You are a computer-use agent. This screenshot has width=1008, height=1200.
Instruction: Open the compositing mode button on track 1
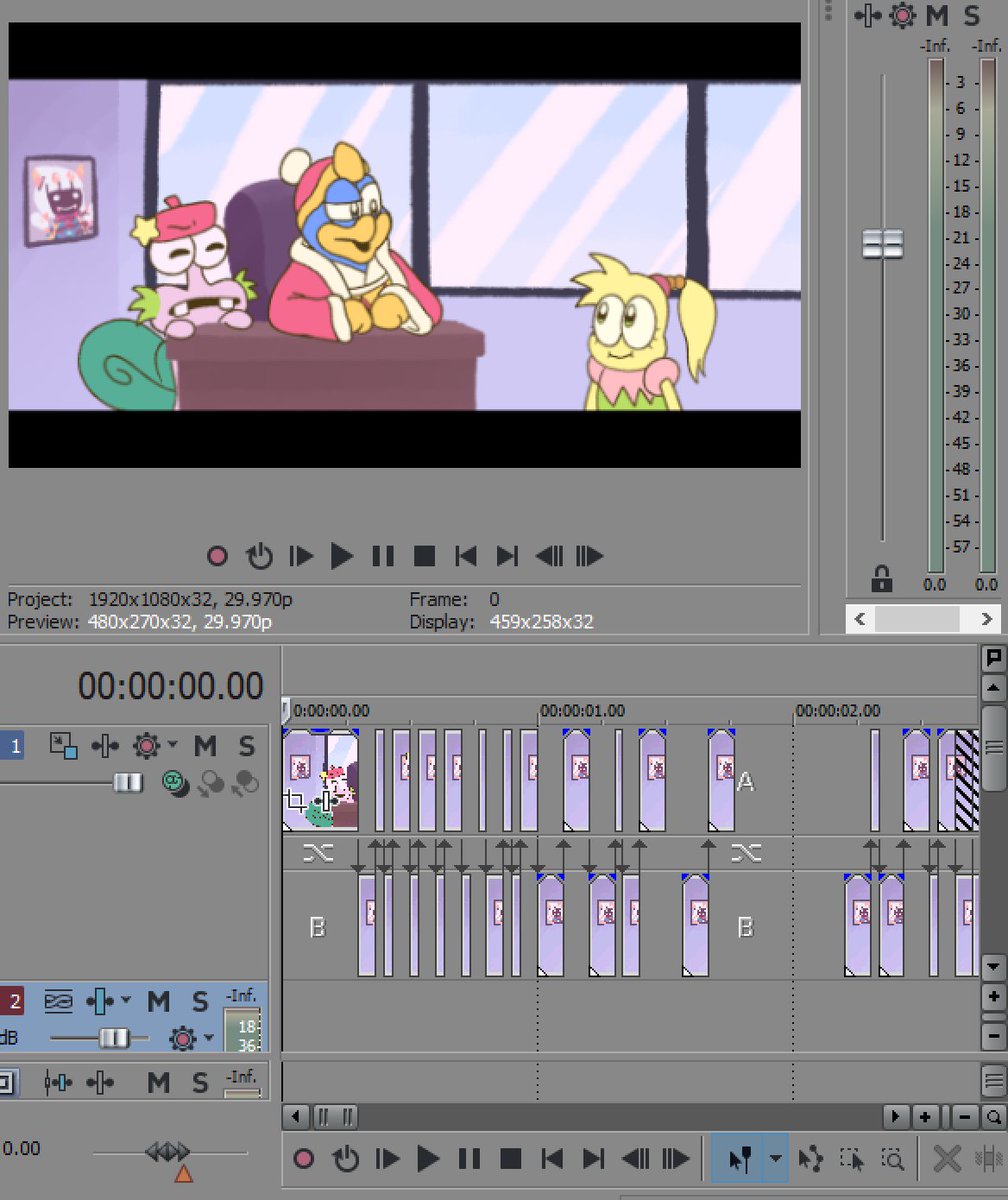pyautogui.click(x=174, y=782)
